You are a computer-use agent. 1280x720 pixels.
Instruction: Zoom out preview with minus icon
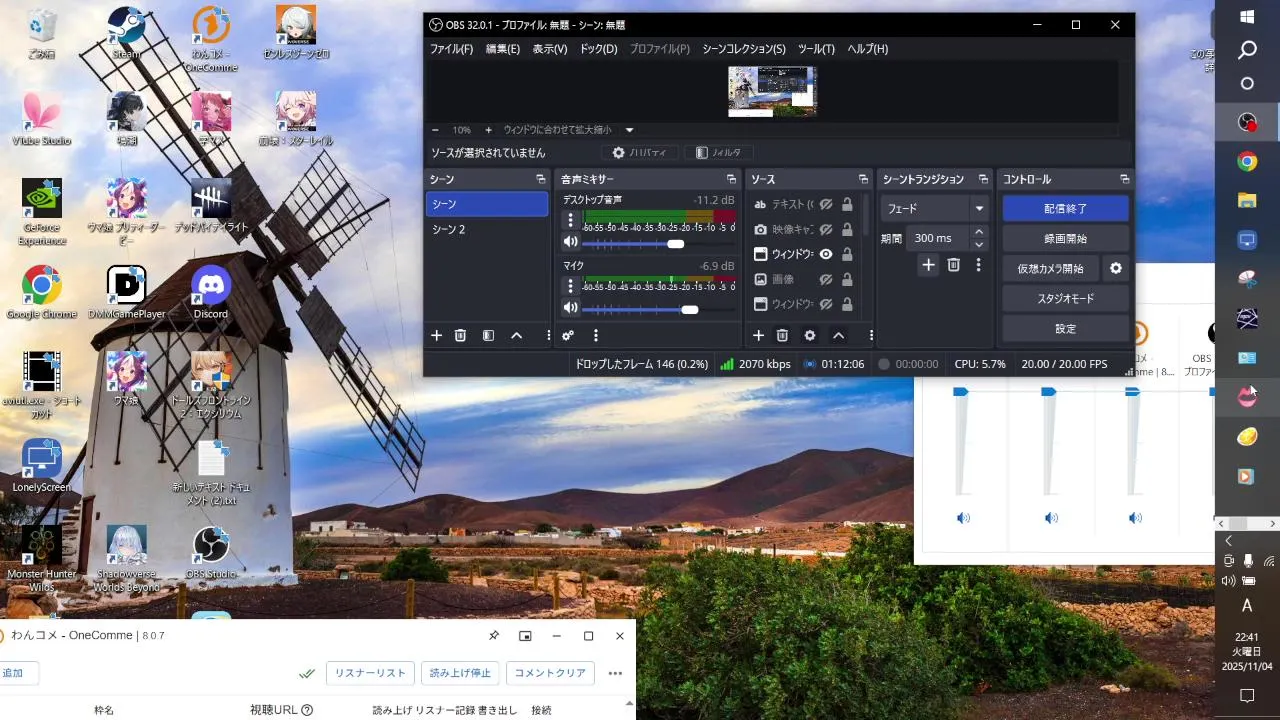435,130
